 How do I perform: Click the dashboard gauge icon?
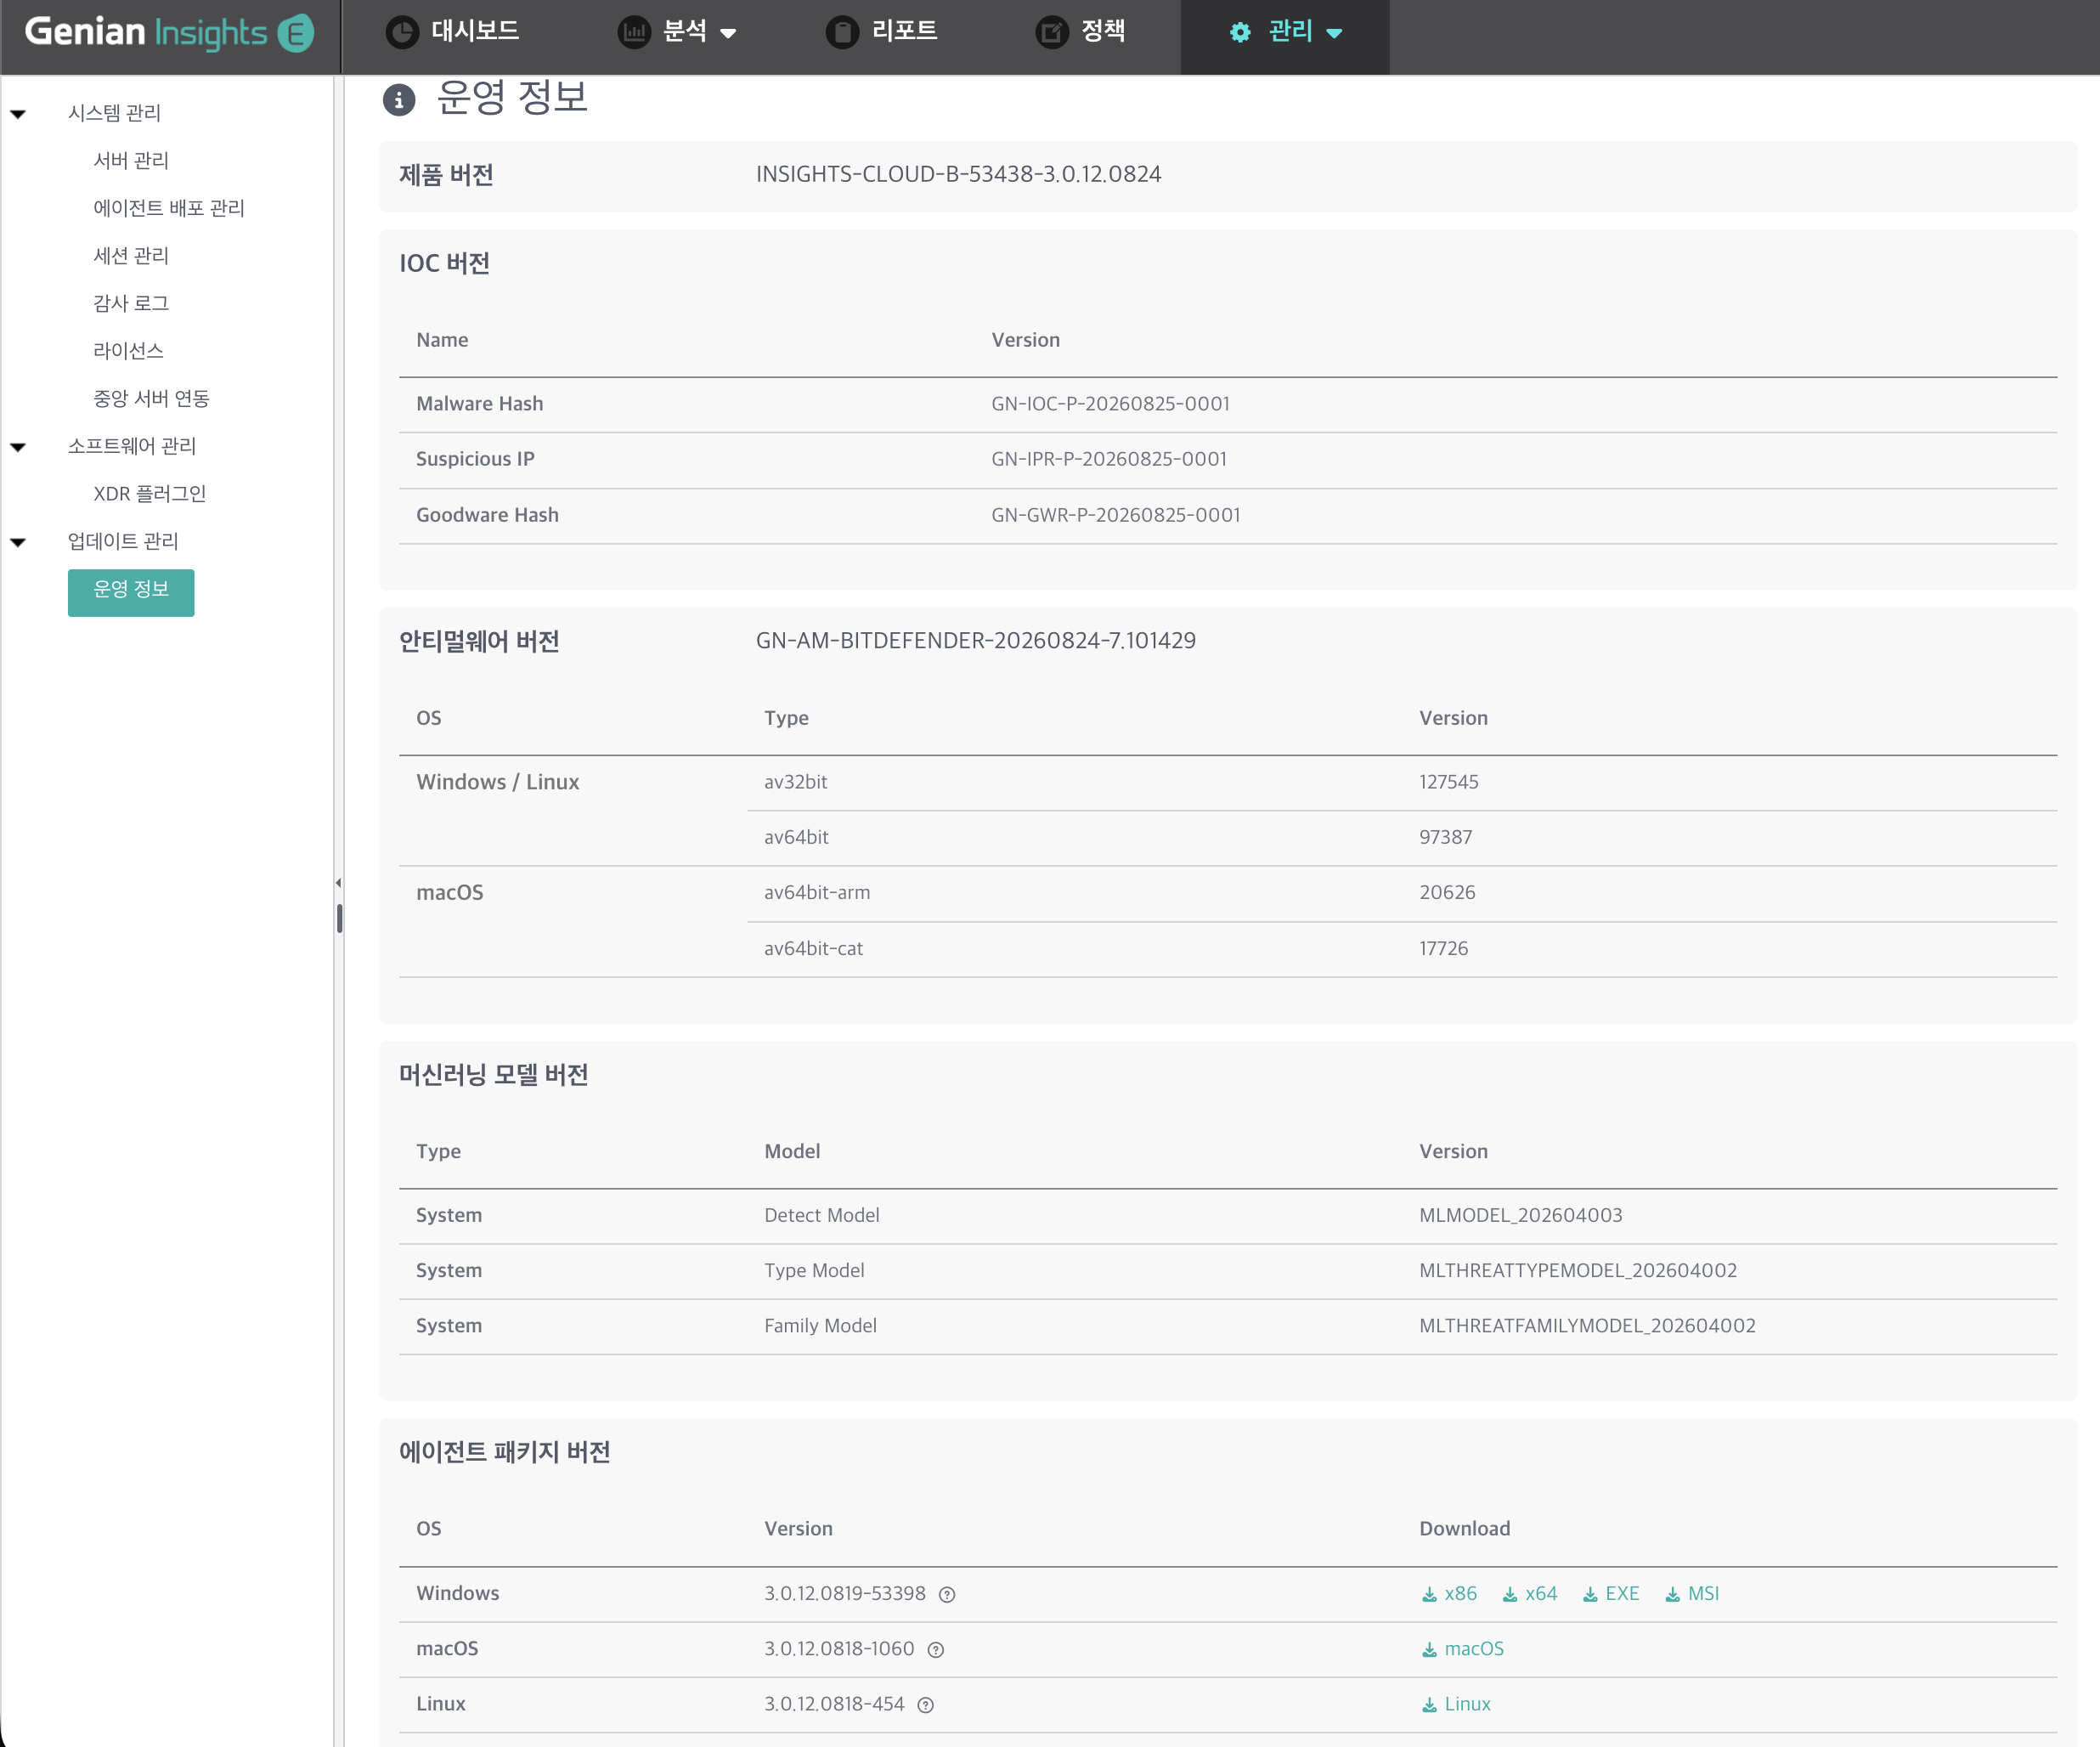[x=402, y=33]
